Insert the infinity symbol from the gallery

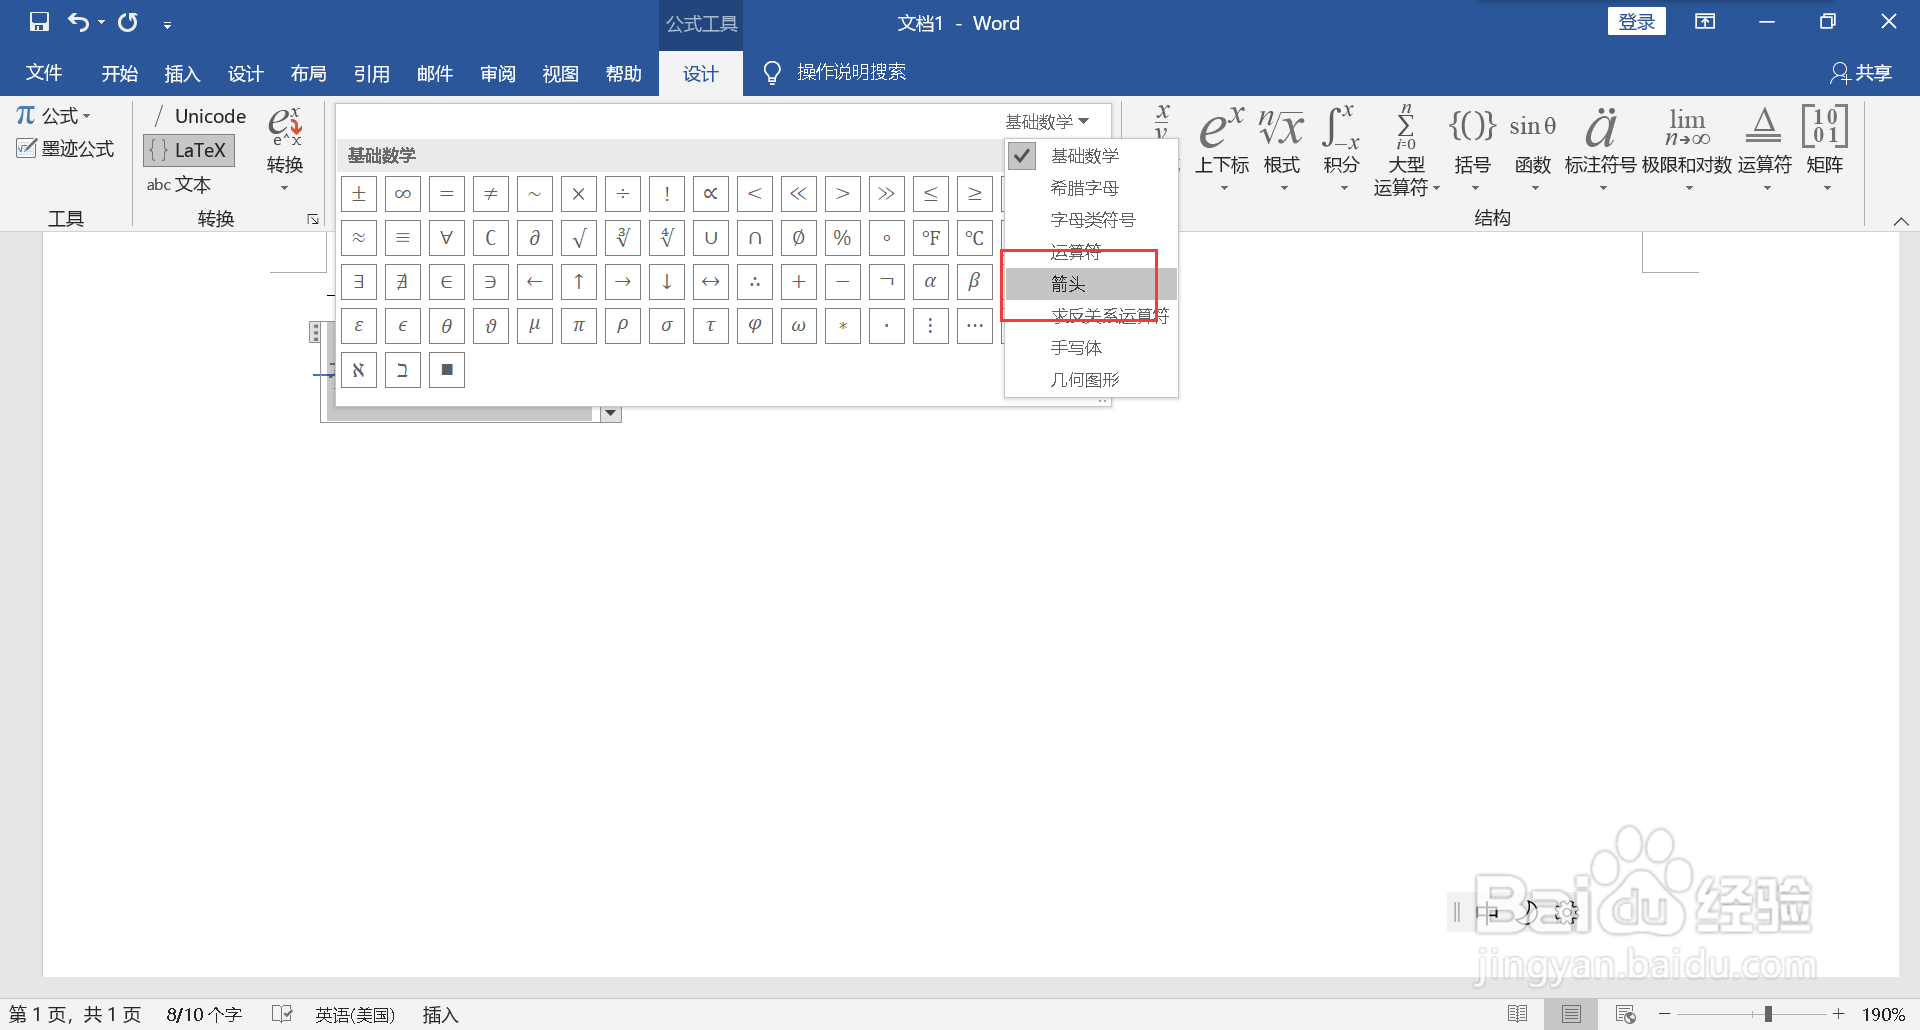coord(402,193)
